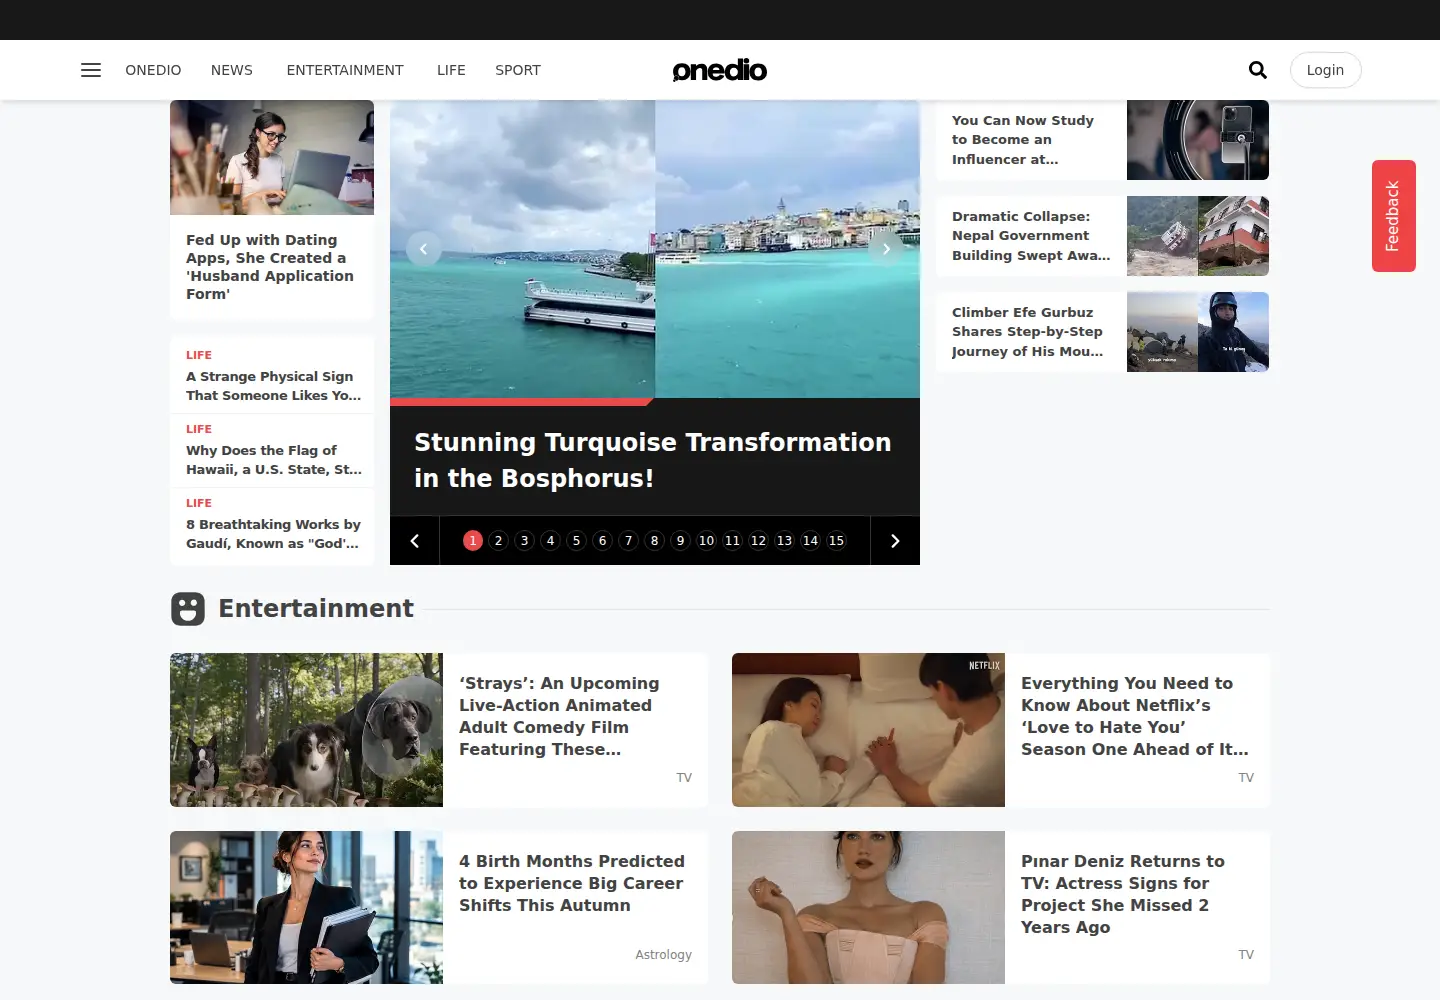Select slide 5 in the slider pagination
Viewport: 1440px width, 1000px height.
pos(577,541)
